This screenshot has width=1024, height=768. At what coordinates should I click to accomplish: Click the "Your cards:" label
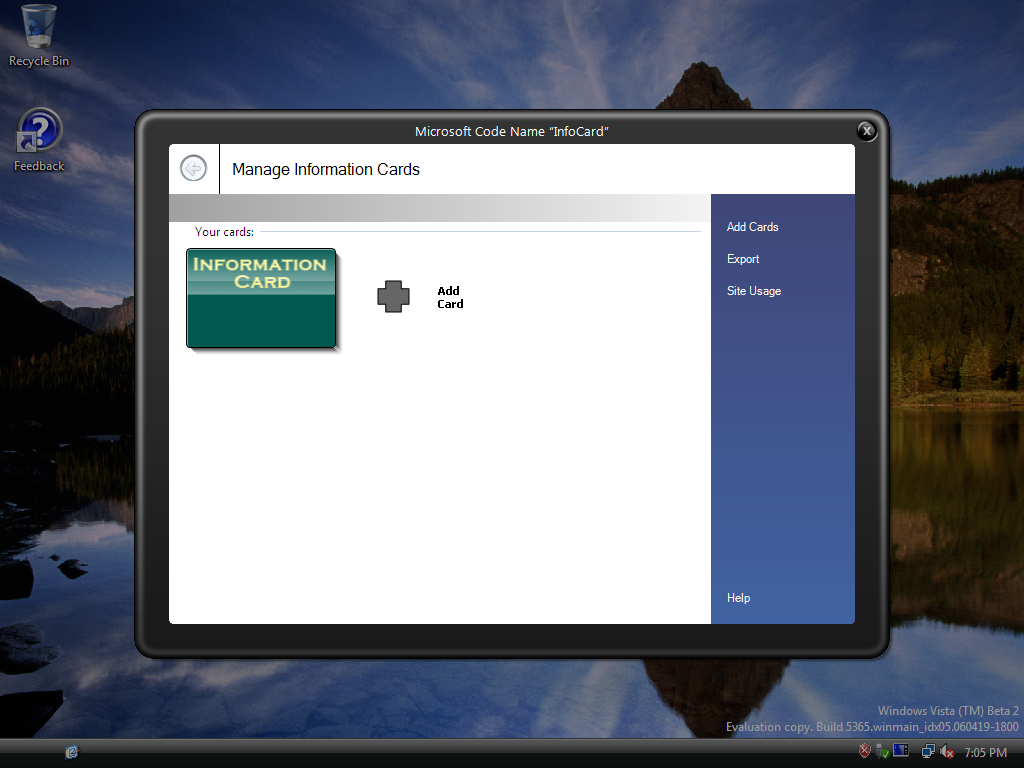tap(224, 232)
